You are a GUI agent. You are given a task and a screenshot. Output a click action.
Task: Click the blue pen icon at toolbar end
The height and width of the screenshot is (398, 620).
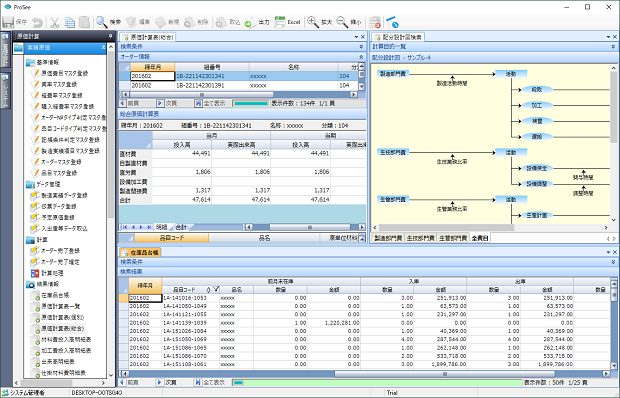(392, 22)
